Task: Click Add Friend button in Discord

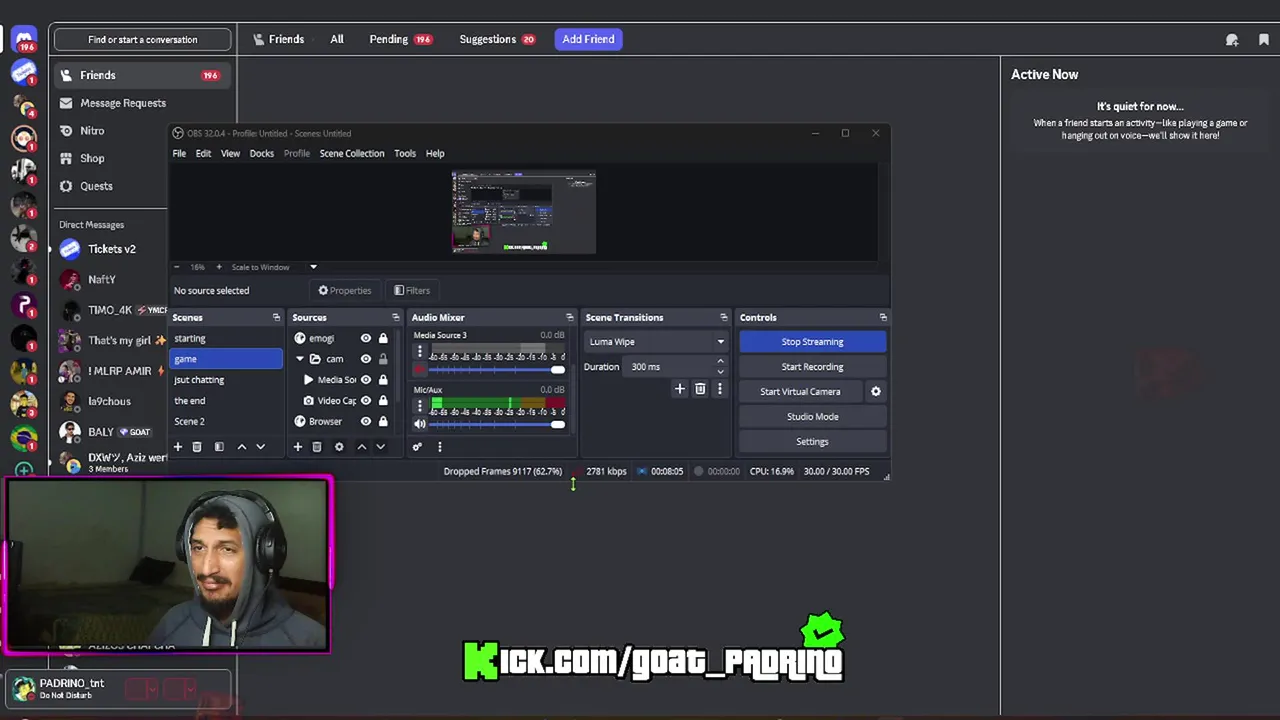Action: coord(588,39)
